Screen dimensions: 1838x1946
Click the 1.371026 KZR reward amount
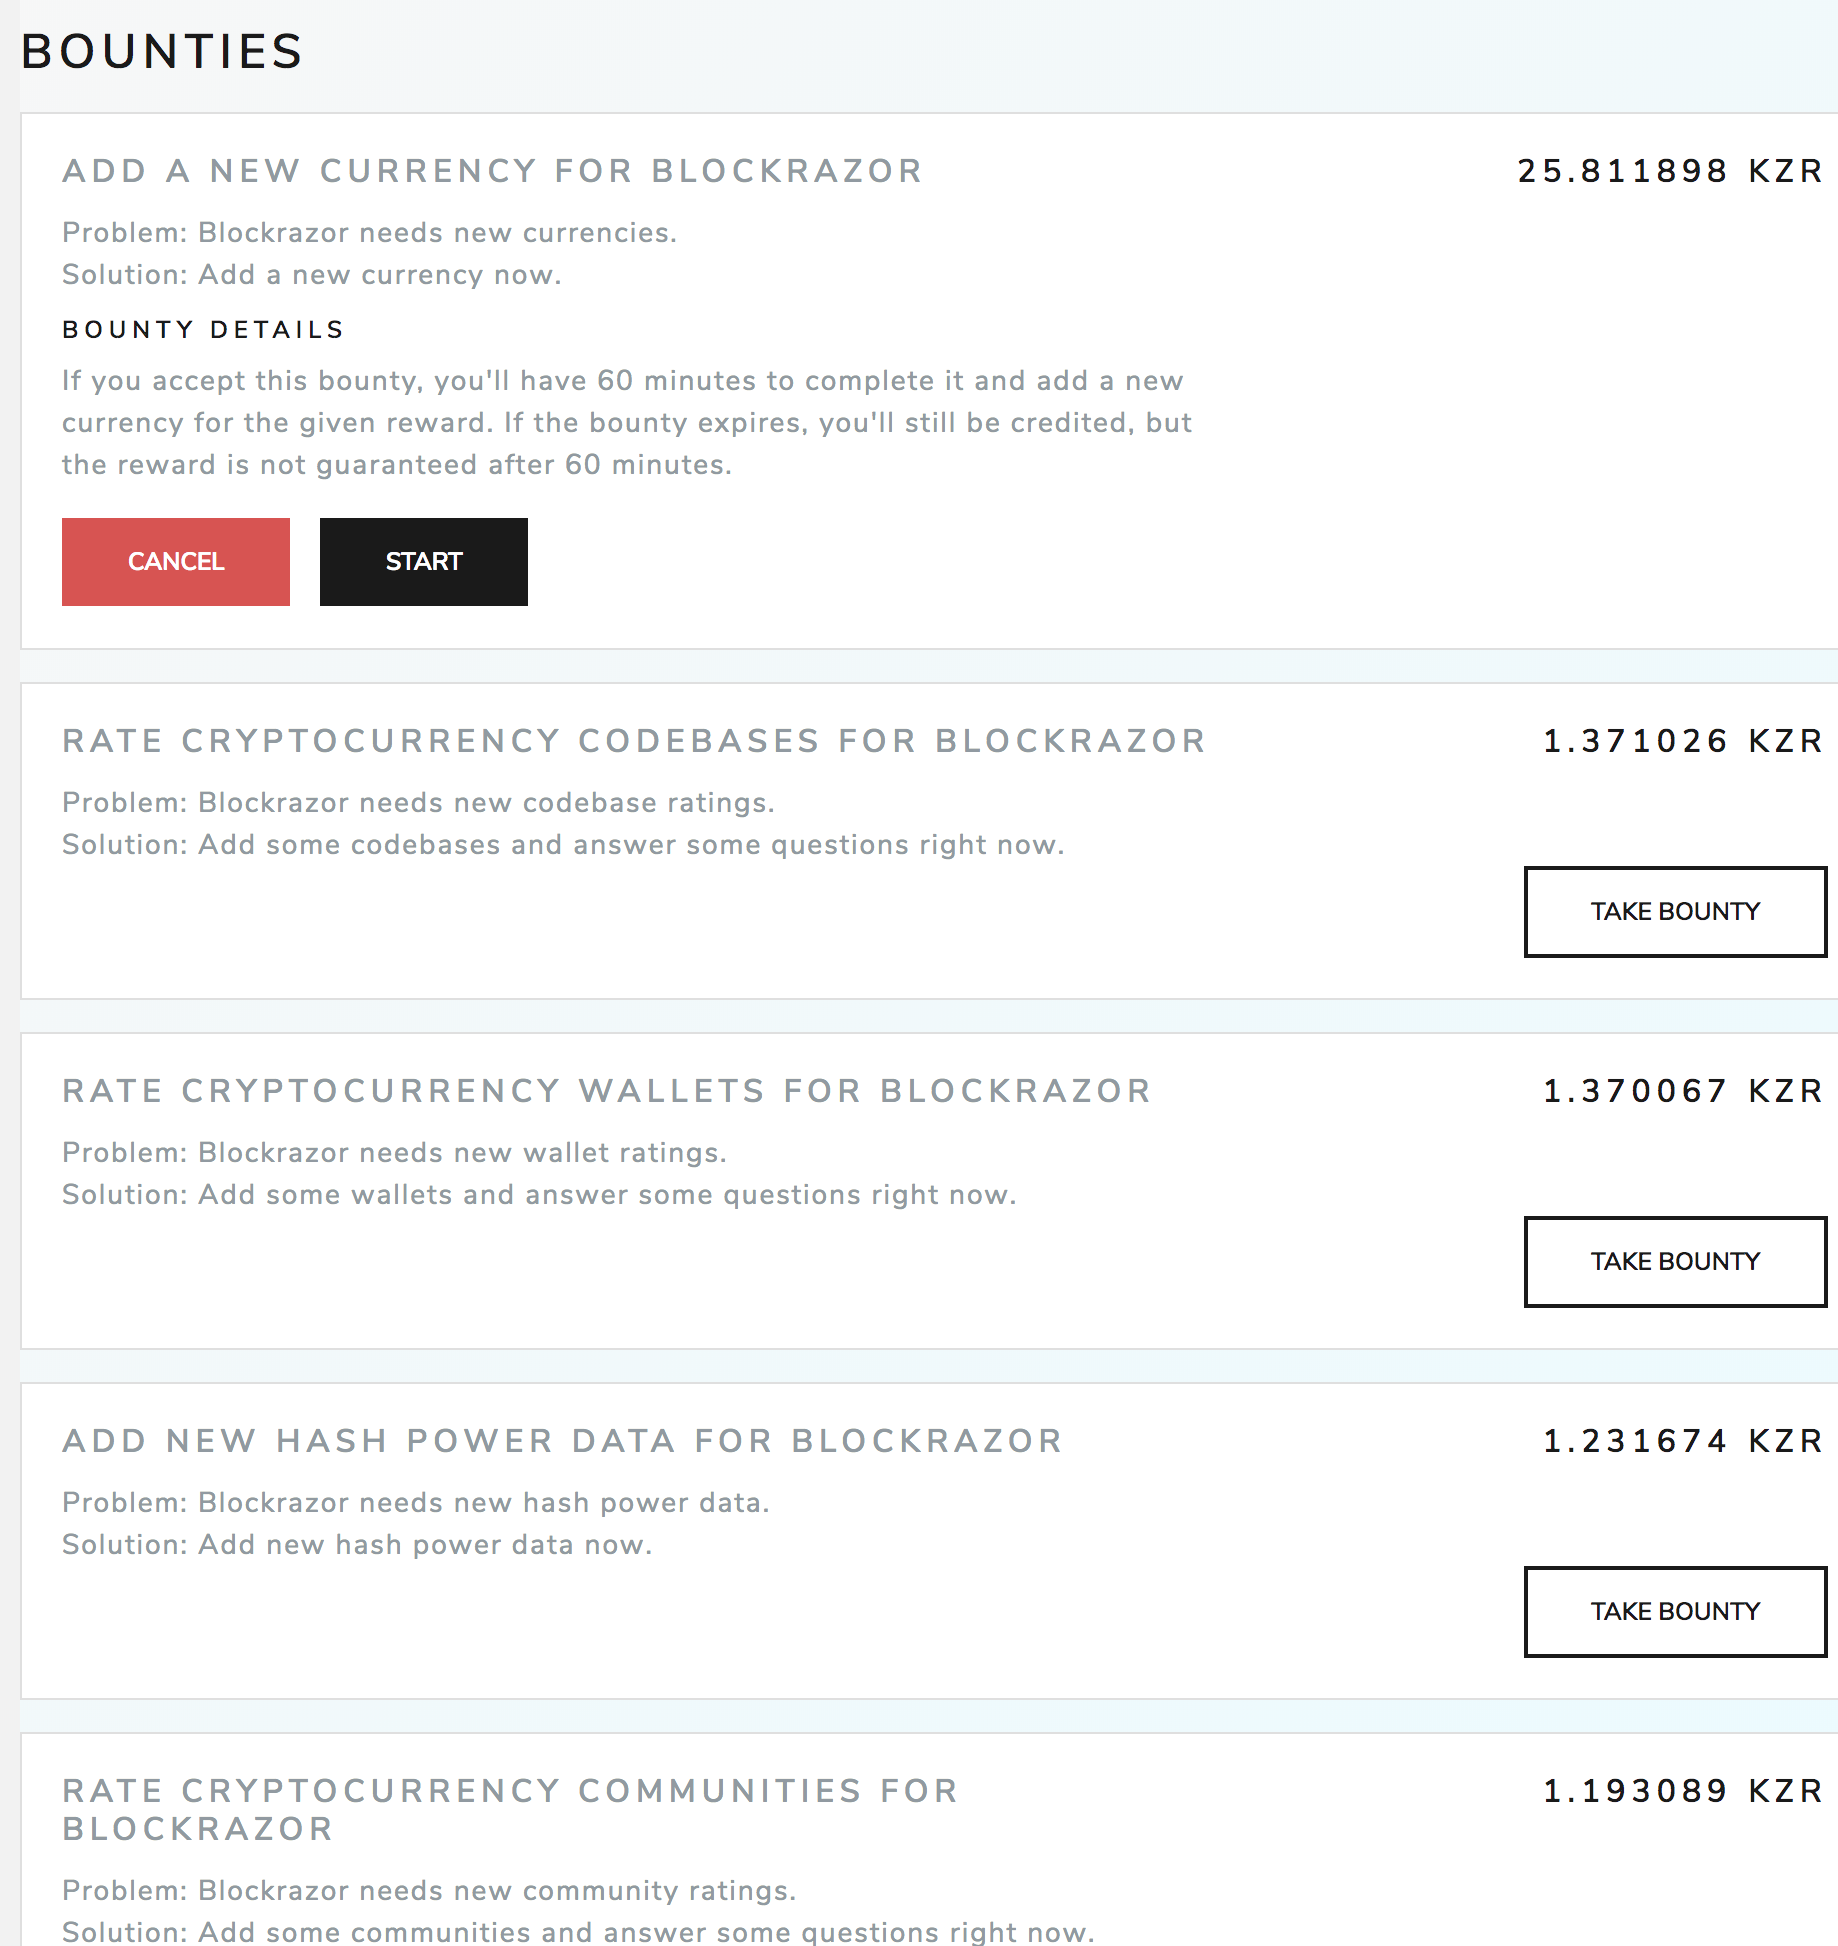[1683, 741]
